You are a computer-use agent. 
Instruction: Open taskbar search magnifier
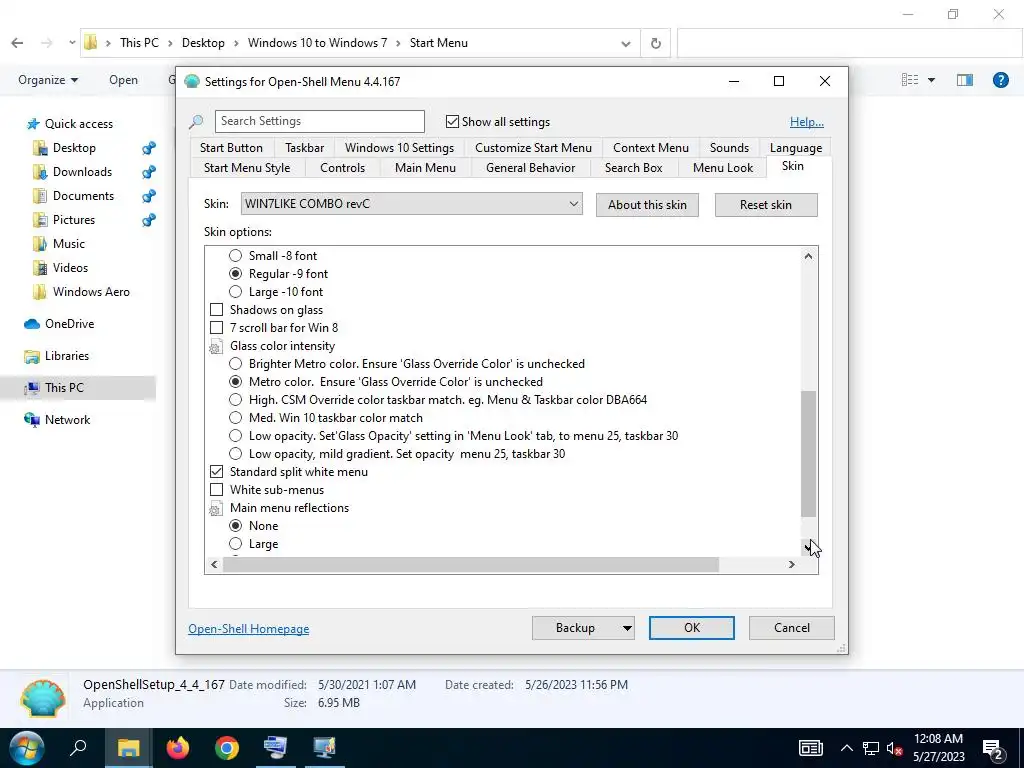(x=78, y=747)
